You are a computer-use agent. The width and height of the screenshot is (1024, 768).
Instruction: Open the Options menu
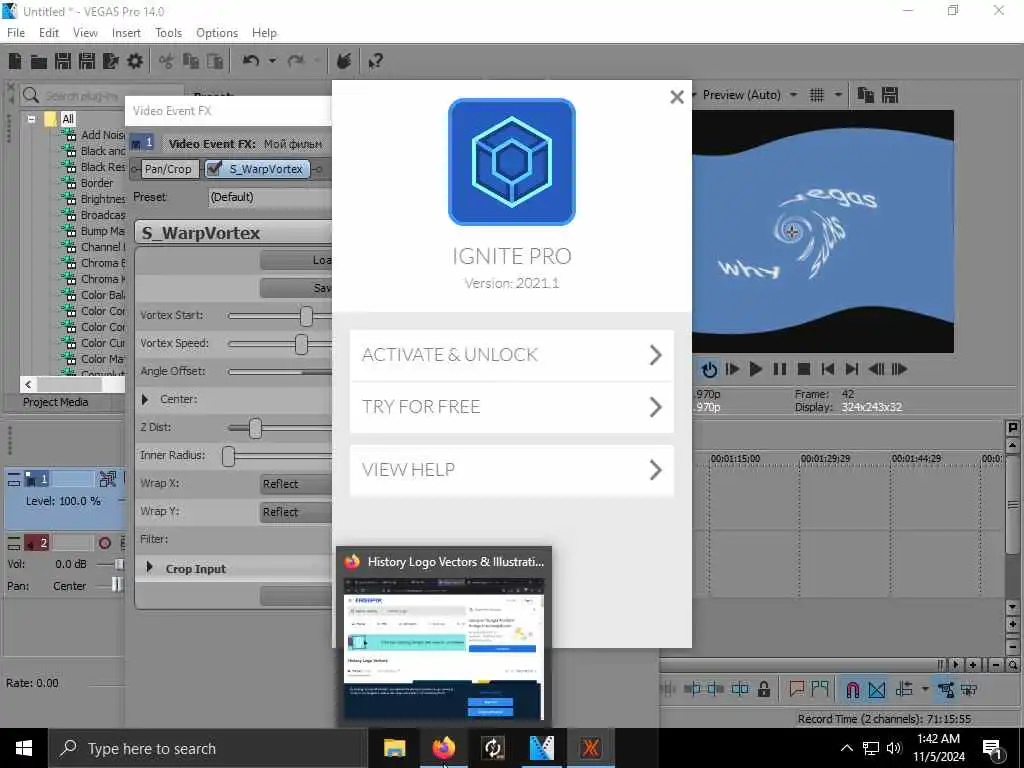pyautogui.click(x=217, y=33)
